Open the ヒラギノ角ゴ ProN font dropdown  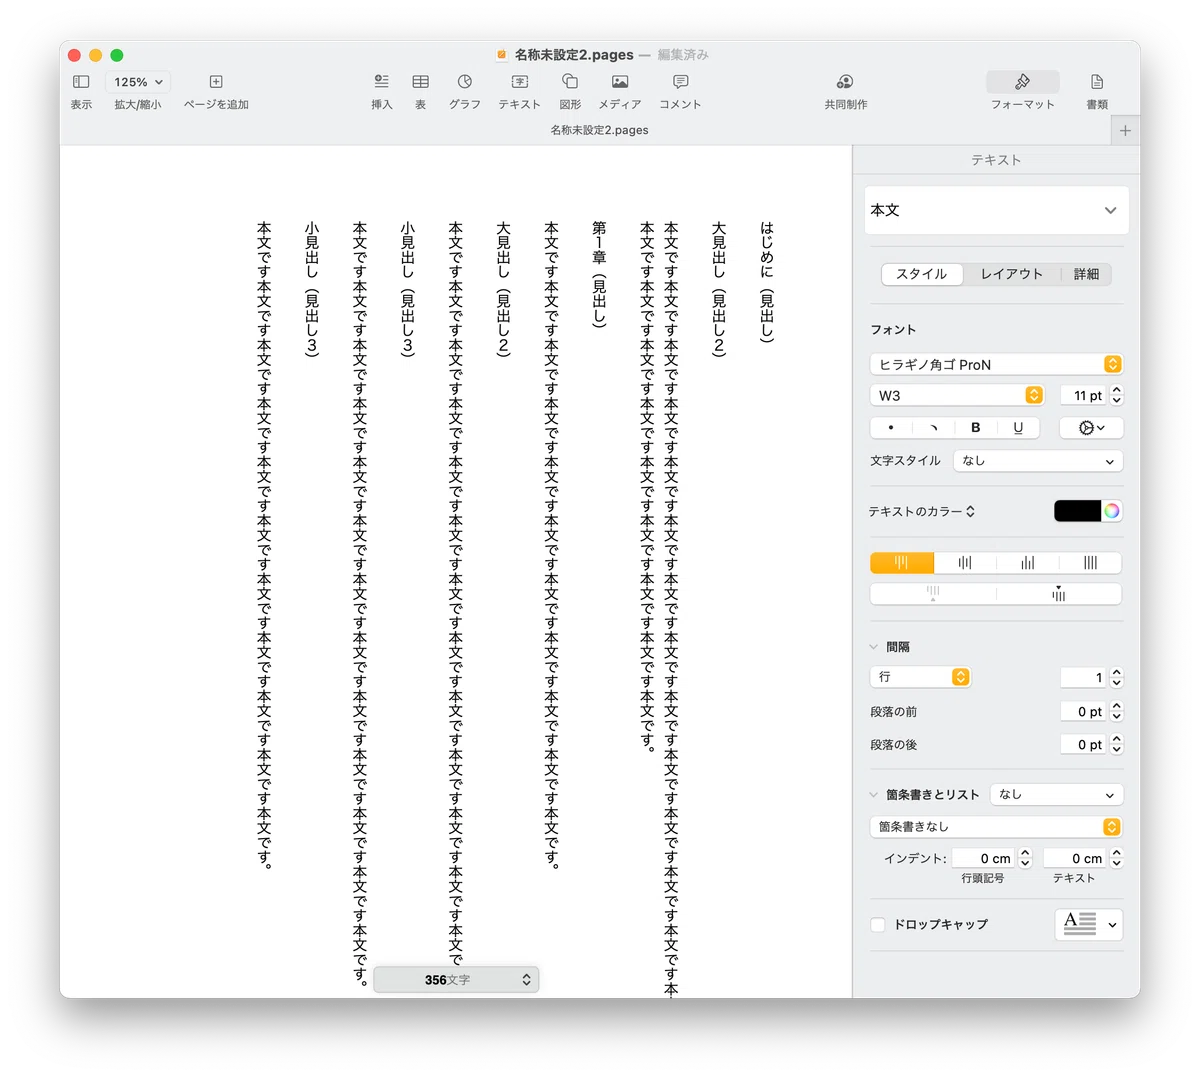pos(996,364)
